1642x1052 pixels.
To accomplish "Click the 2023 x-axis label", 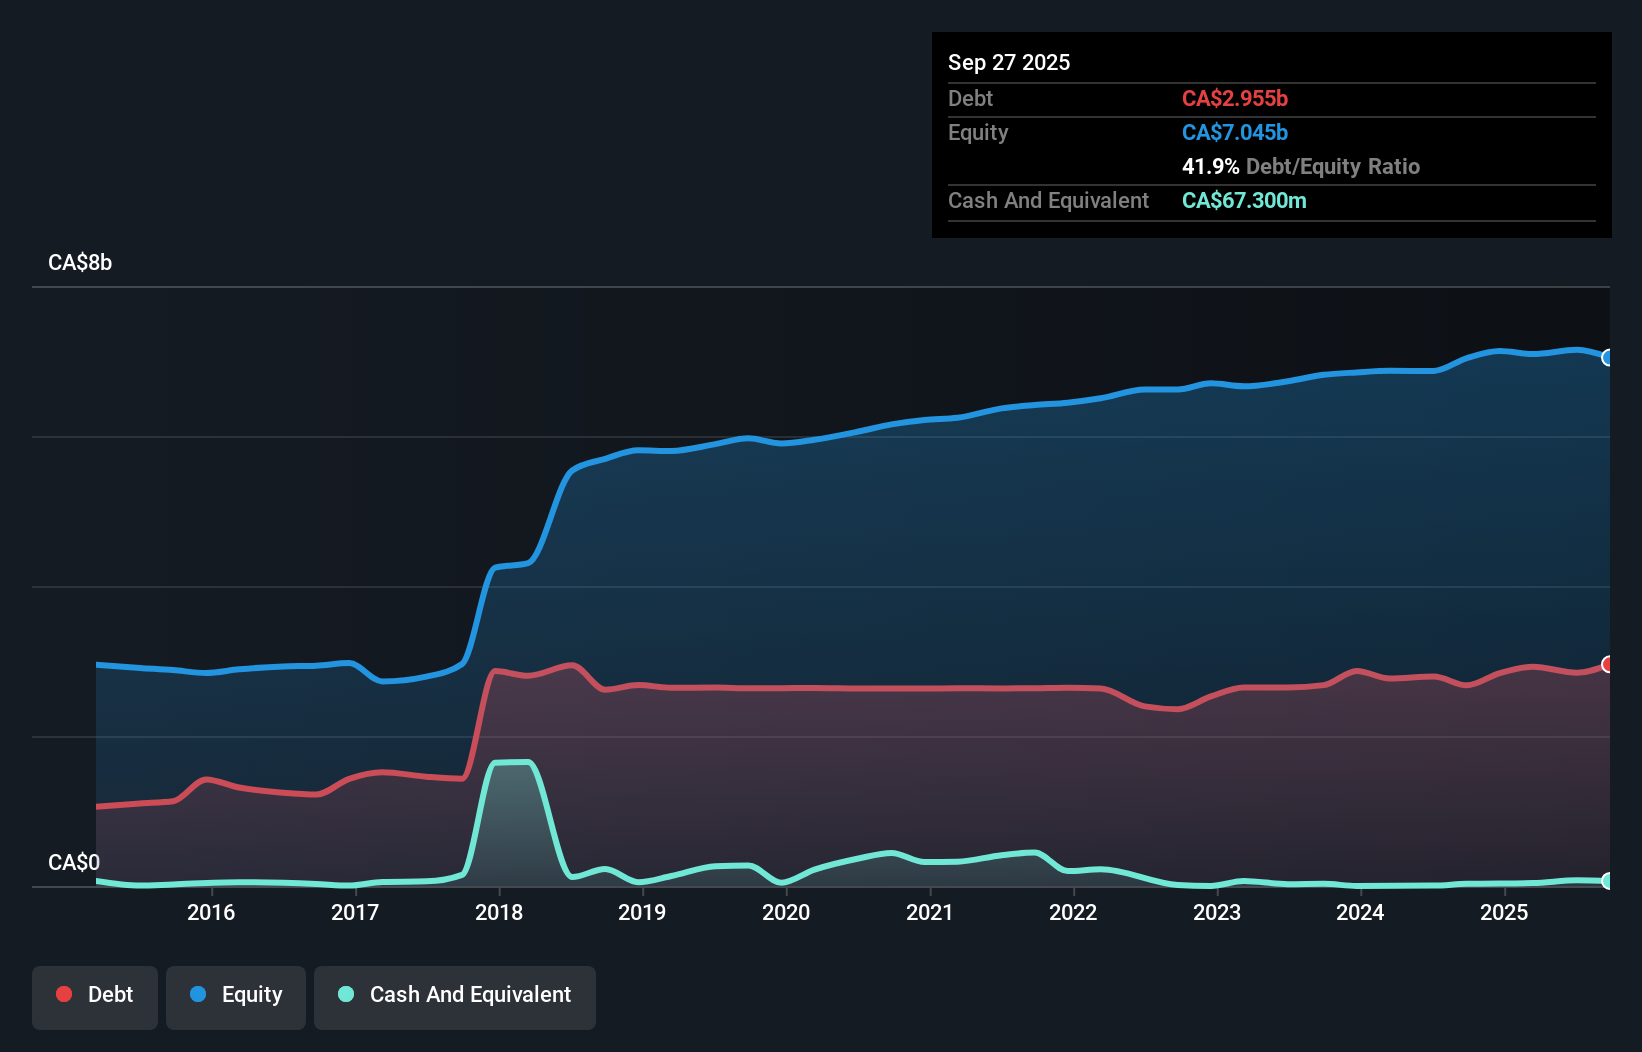I will tap(1217, 912).
